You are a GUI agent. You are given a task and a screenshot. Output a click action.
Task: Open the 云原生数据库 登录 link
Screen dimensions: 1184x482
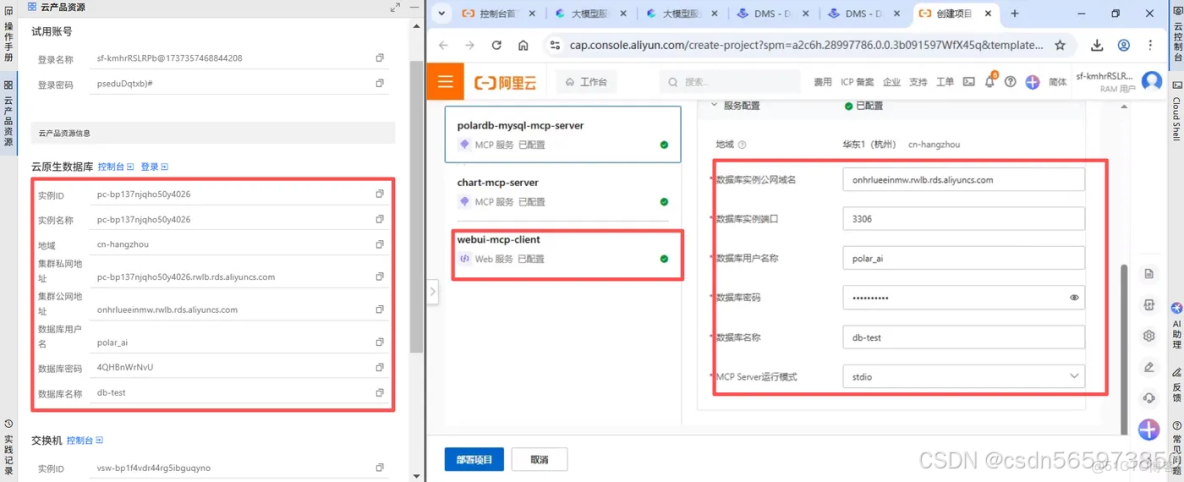click(154, 166)
